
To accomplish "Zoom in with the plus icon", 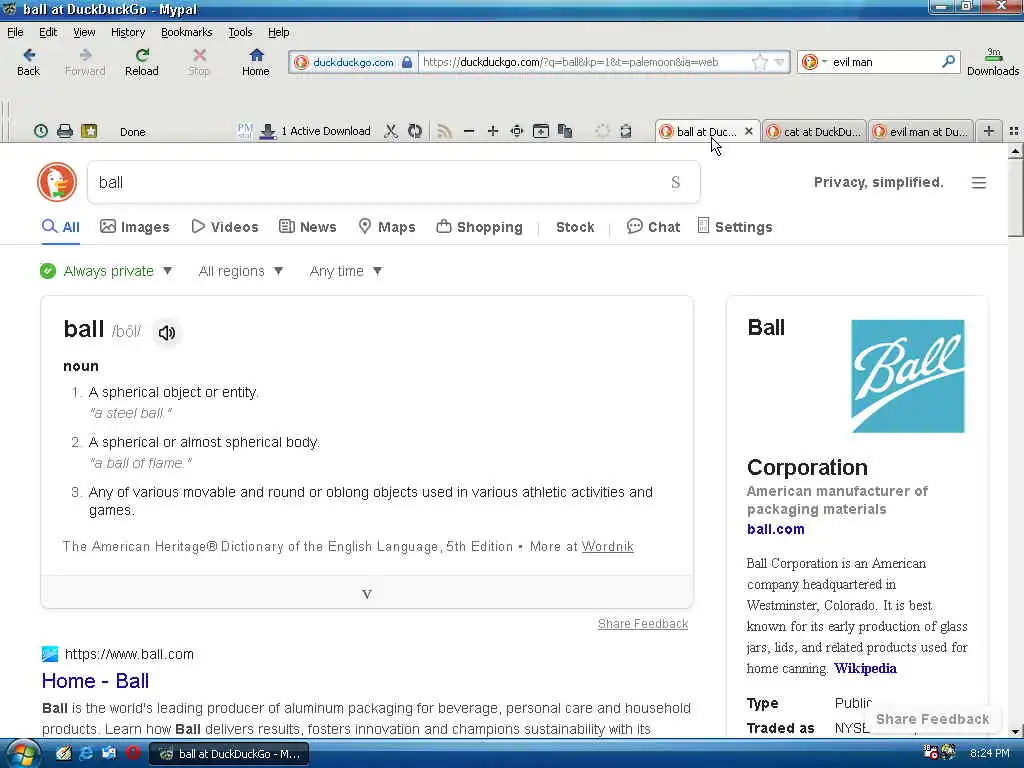I will [x=492, y=131].
